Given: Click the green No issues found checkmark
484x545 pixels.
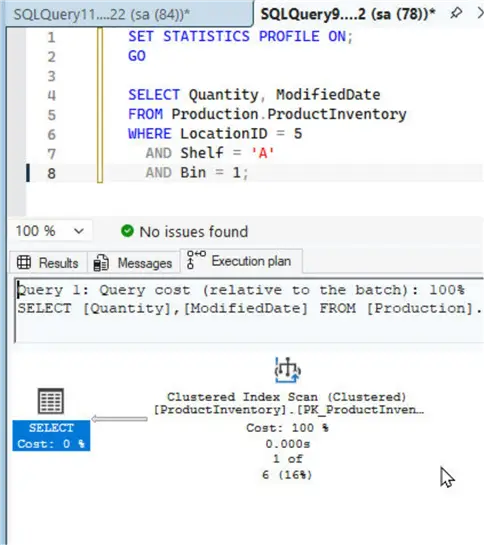Looking at the screenshot, I should [127, 231].
